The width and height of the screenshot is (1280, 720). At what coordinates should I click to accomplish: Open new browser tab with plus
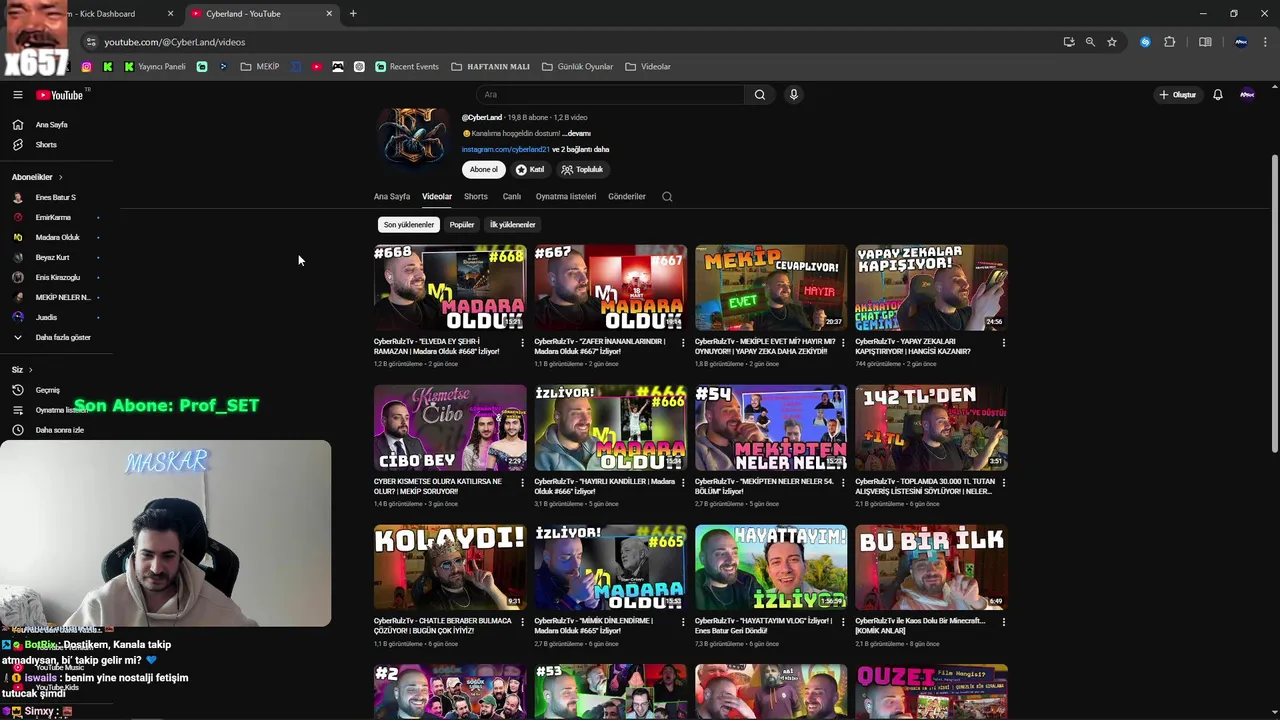[x=353, y=14]
